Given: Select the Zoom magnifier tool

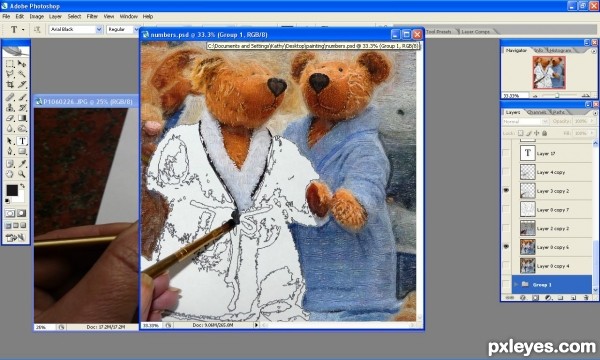Looking at the screenshot, I should coord(22,174).
